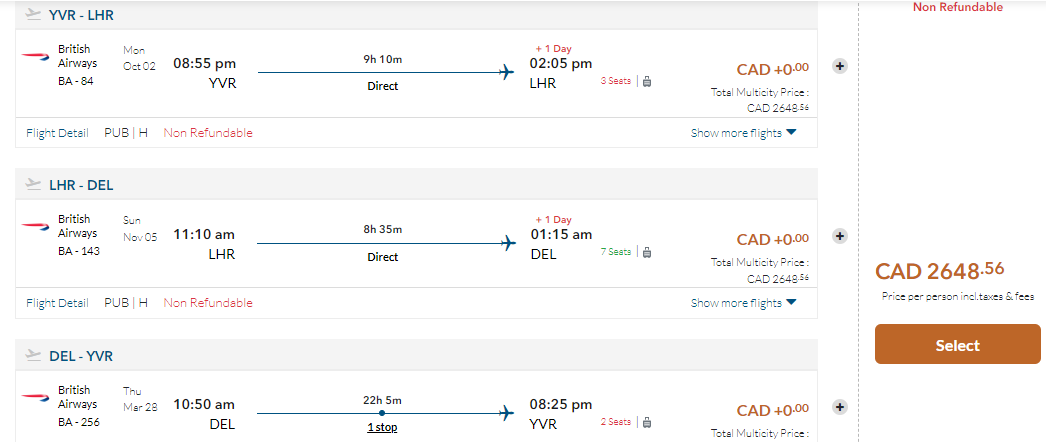Click British Airways logo for flight BA-256
Viewport: 1046px width, 442px height.
(x=34, y=398)
